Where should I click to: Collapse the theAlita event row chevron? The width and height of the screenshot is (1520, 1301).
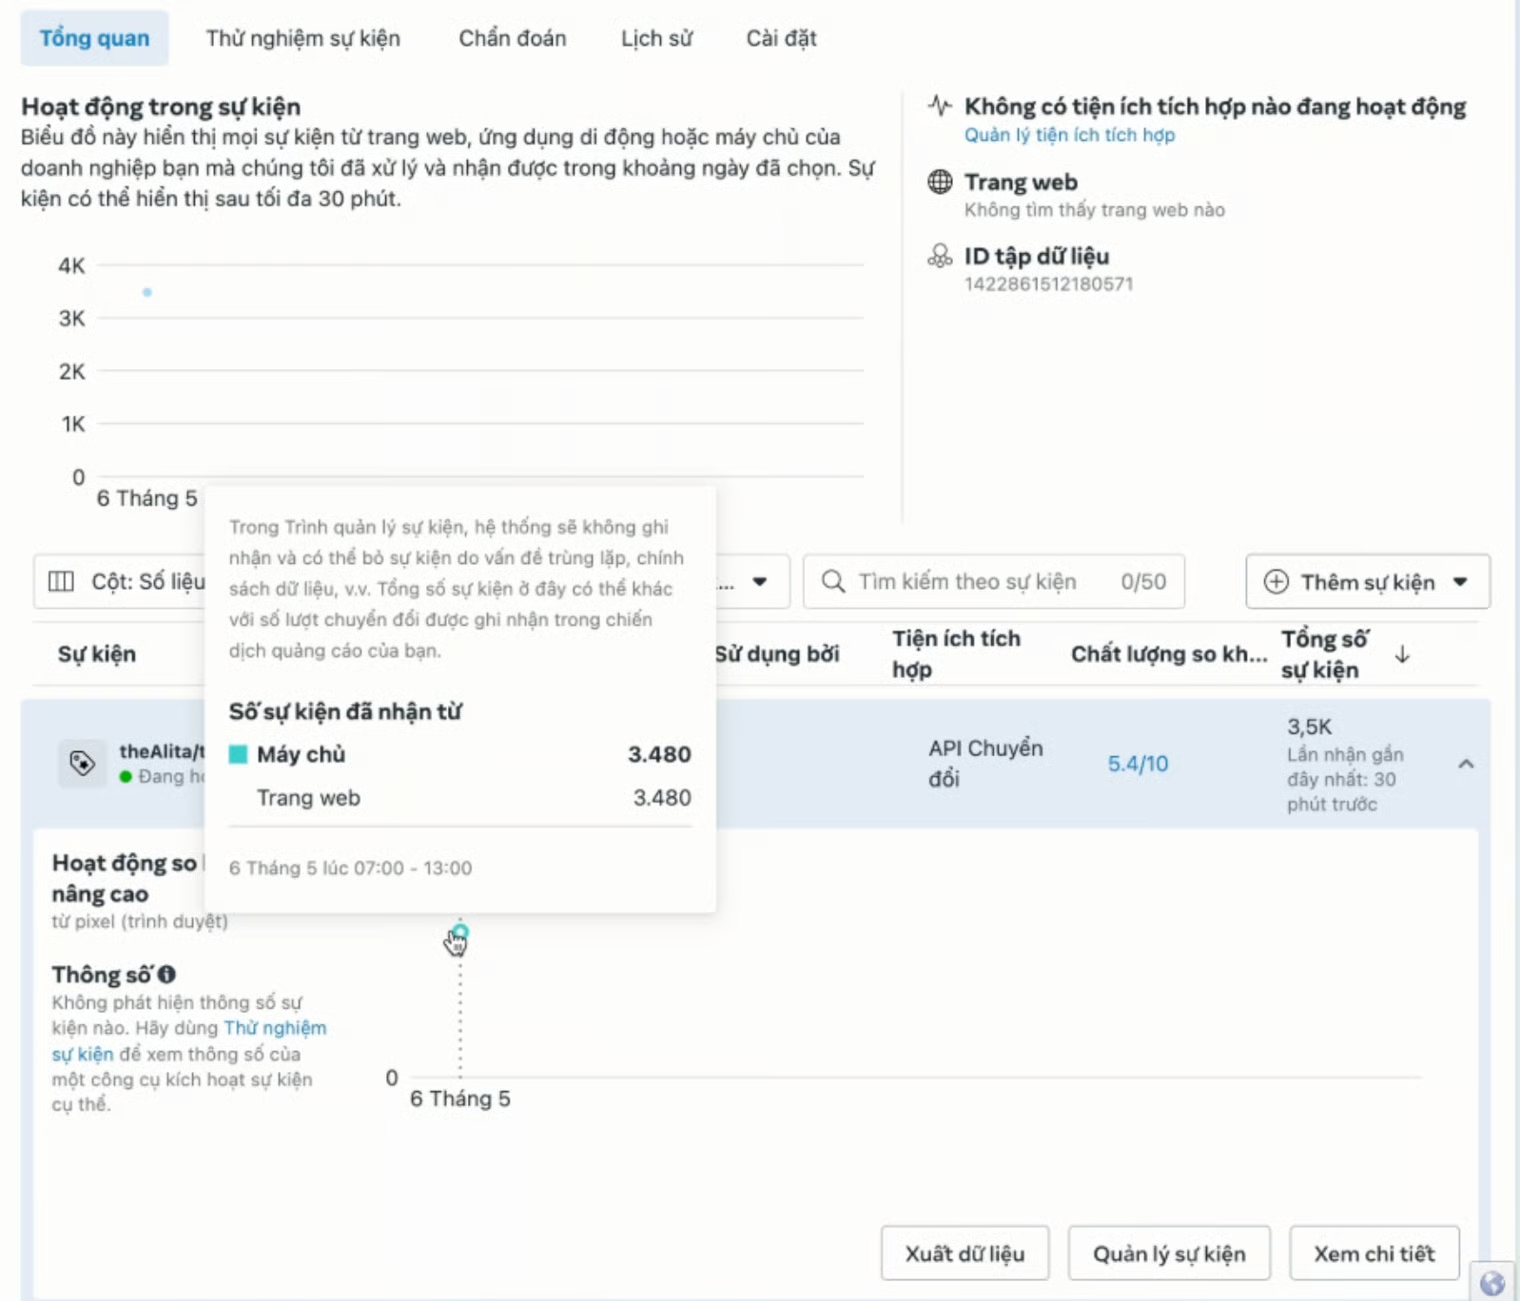coord(1465,764)
